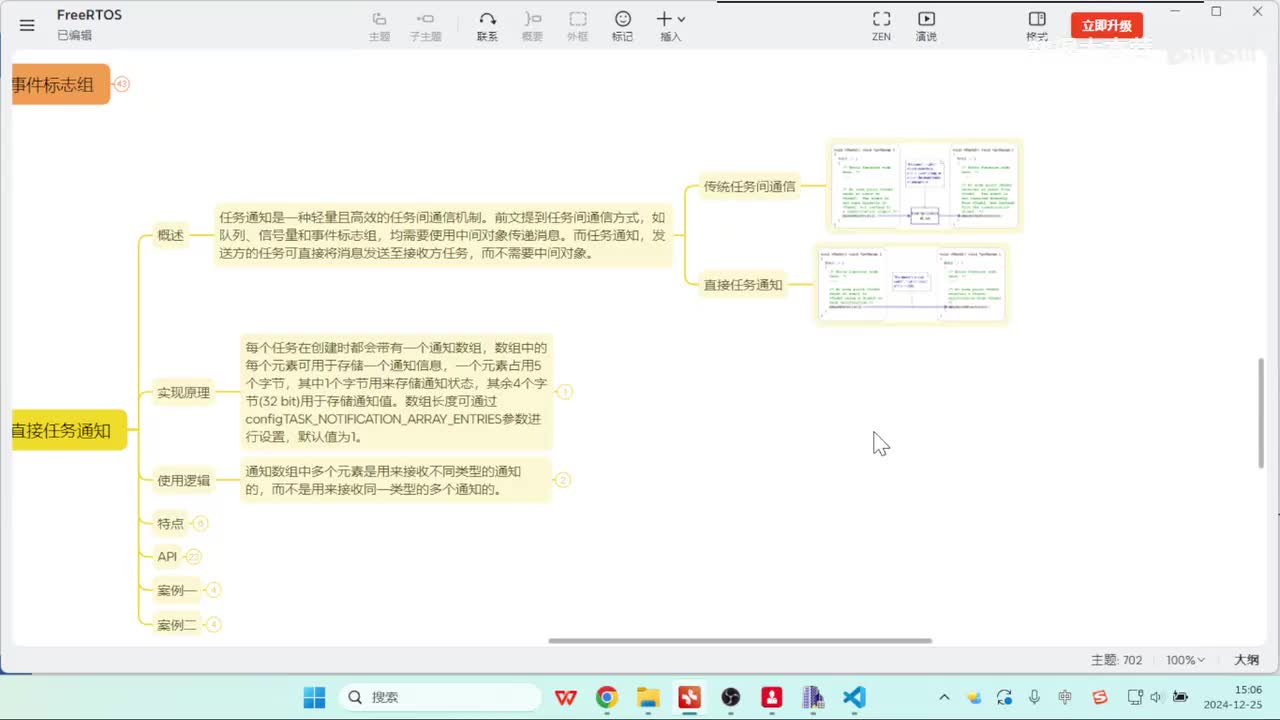
Task: Open Visual Studio Code from the taskbar
Action: click(x=854, y=697)
